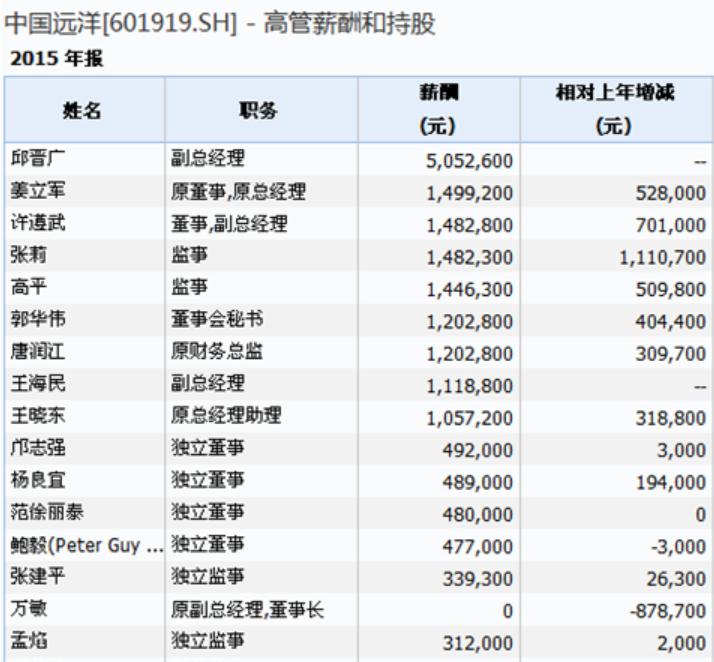
Task: Click change value 3,000 for 邝志强
Action: pos(681,450)
